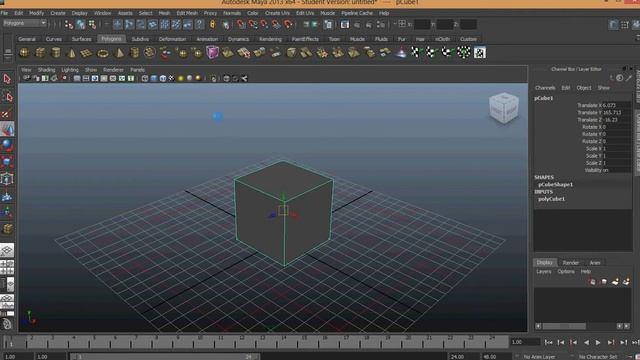Select the four view layout icon

[7, 267]
